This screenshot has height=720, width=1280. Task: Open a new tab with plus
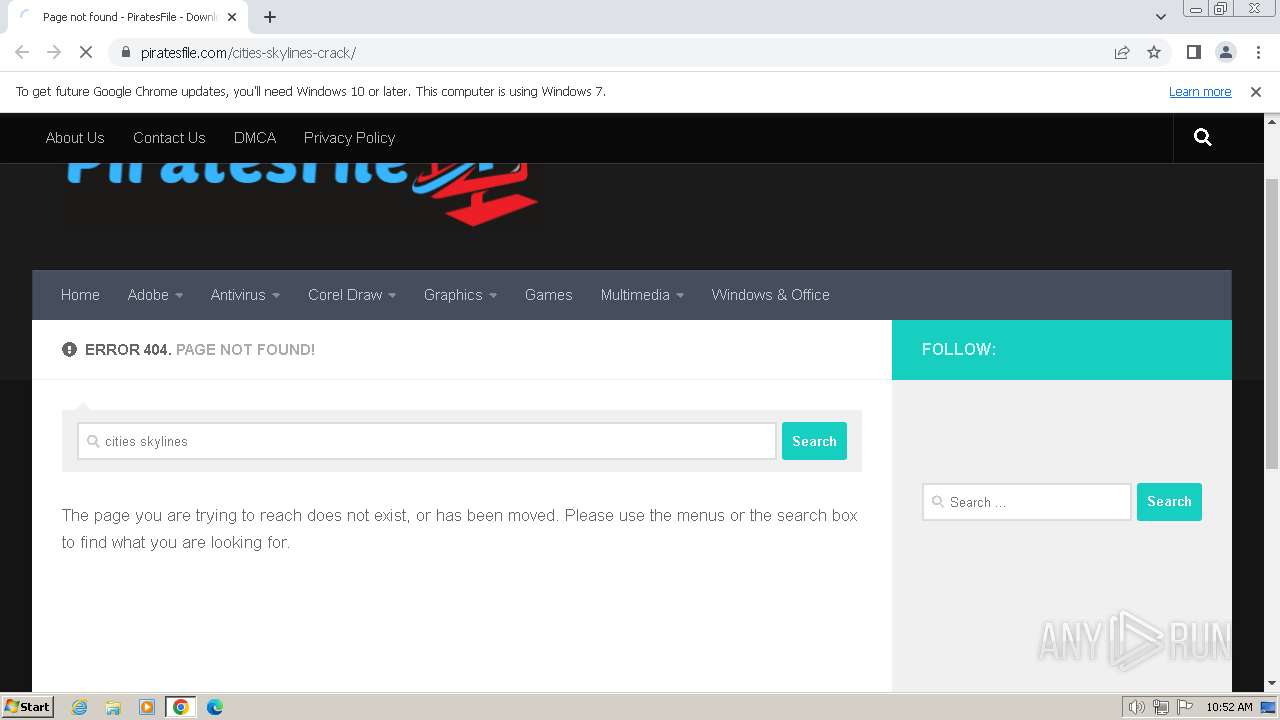[270, 17]
